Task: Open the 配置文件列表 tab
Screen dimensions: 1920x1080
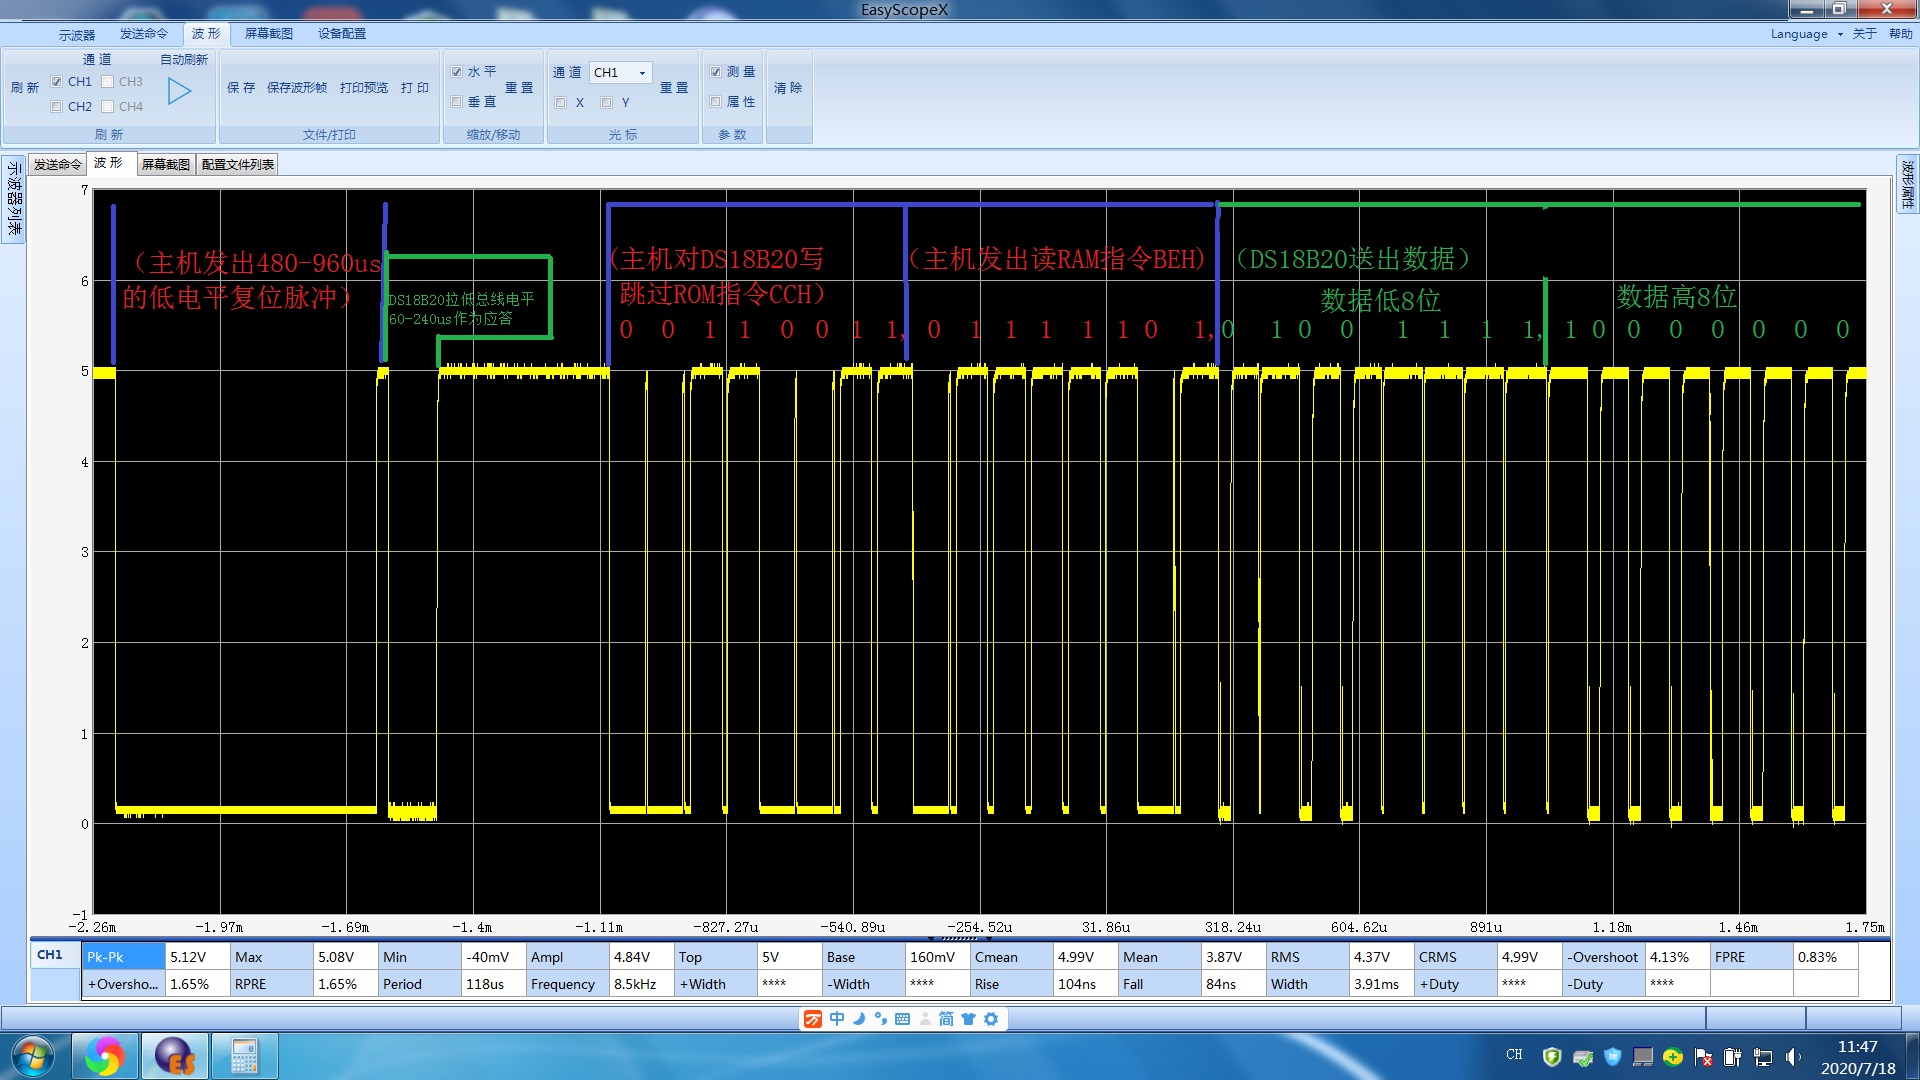Action: tap(237, 164)
